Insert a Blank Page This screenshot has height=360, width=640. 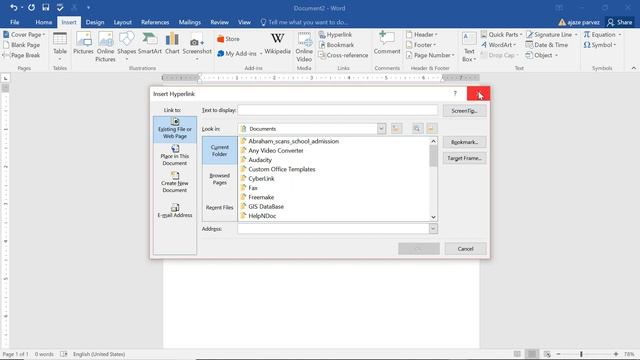tap(21, 45)
